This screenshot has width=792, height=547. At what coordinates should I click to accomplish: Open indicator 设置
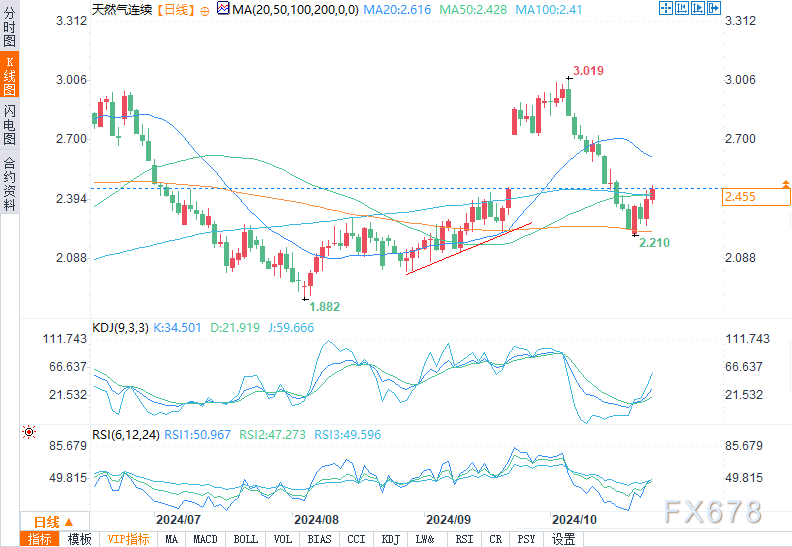pyautogui.click(x=564, y=539)
